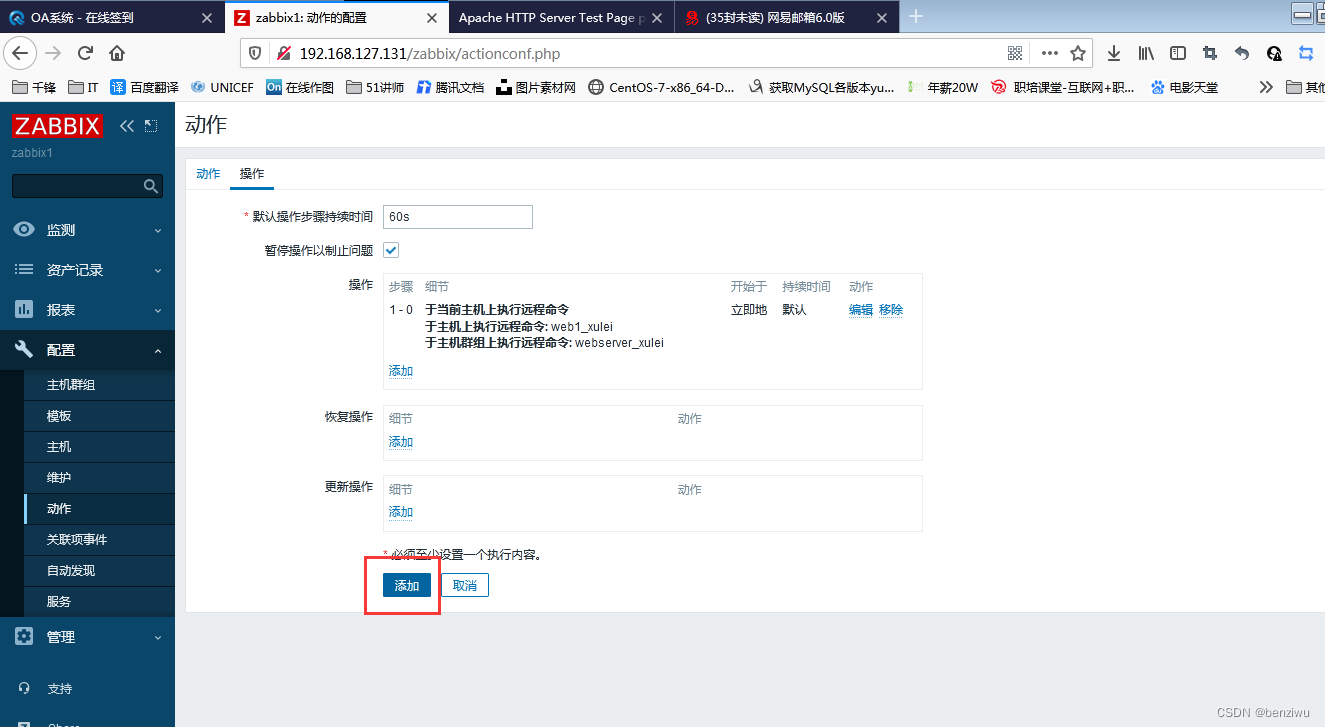This screenshot has width=1325, height=727.
Task: Select the 操作 tab
Action: pyautogui.click(x=252, y=174)
